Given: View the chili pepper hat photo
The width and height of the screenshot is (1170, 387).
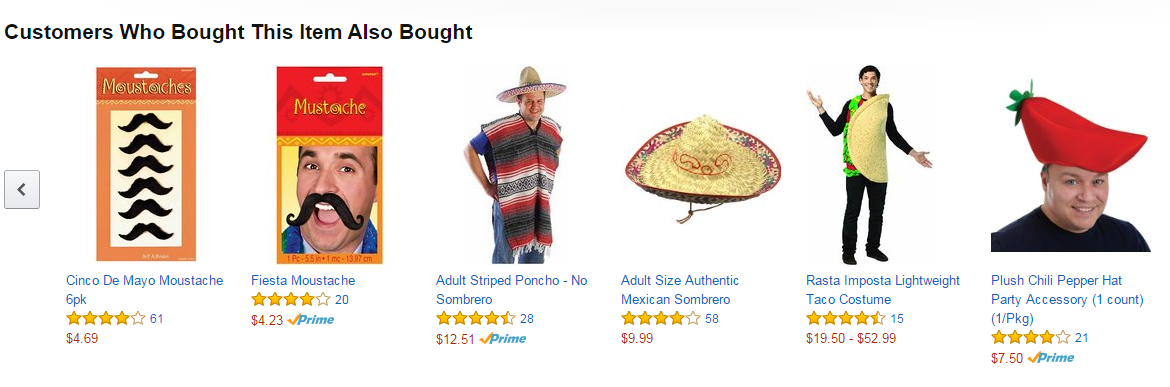Looking at the screenshot, I should click(1070, 166).
